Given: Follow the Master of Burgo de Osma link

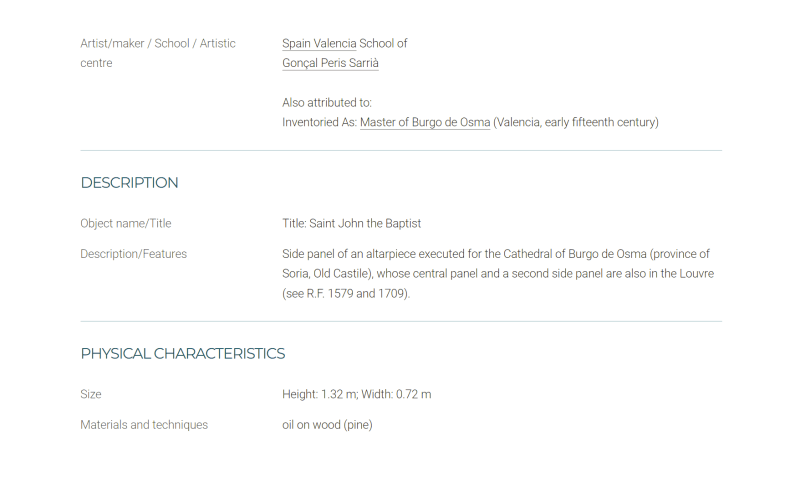Looking at the screenshot, I should point(425,122).
